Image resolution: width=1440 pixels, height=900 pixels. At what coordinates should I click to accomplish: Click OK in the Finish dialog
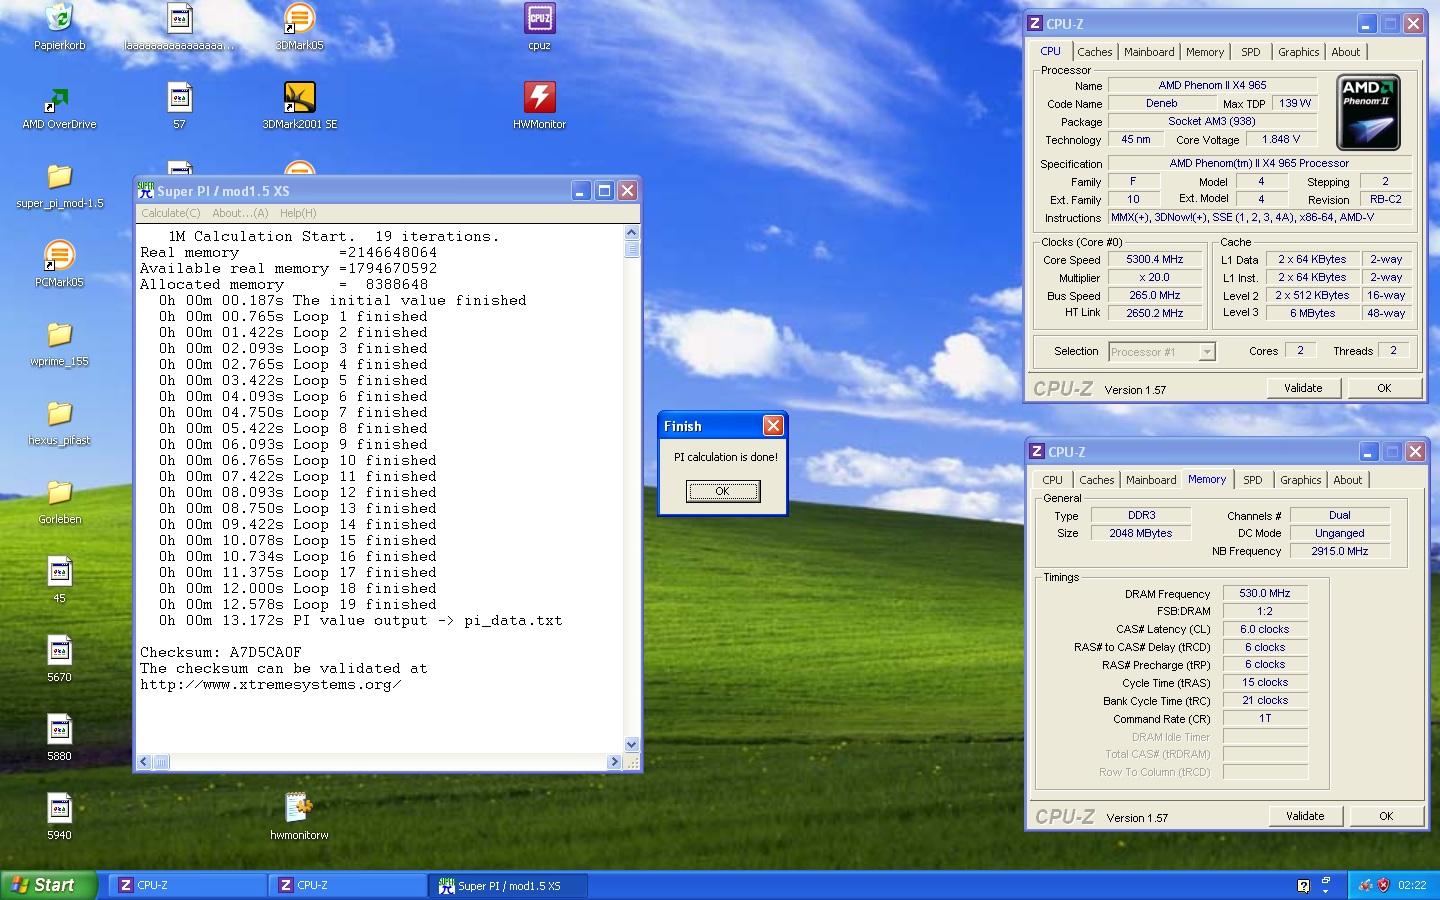(723, 491)
